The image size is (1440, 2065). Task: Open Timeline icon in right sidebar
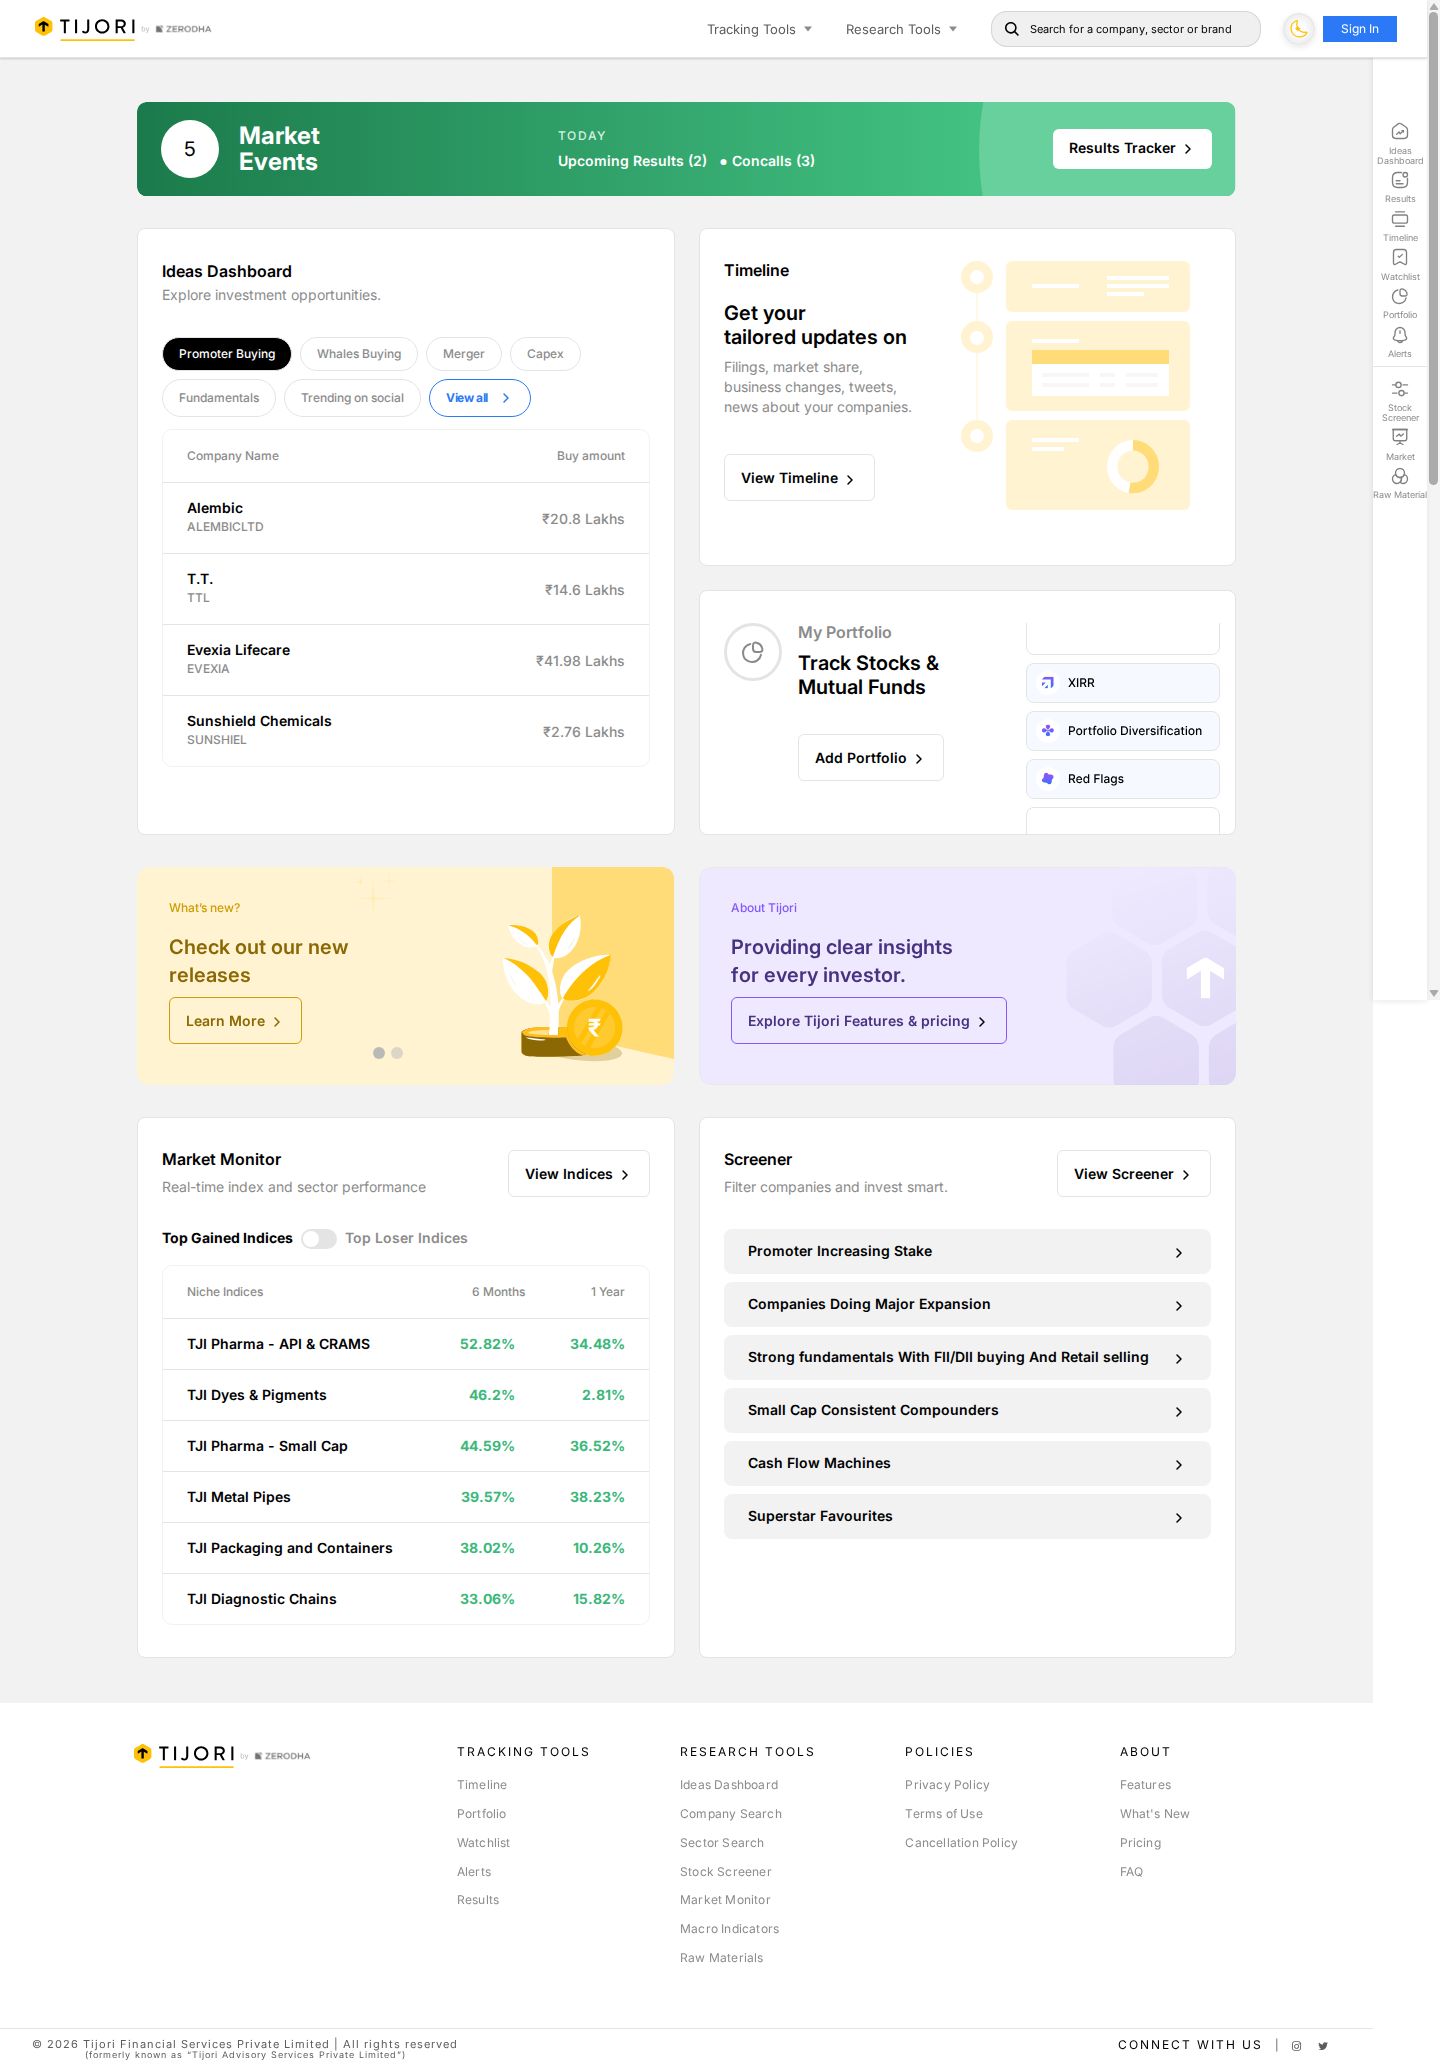[1399, 219]
